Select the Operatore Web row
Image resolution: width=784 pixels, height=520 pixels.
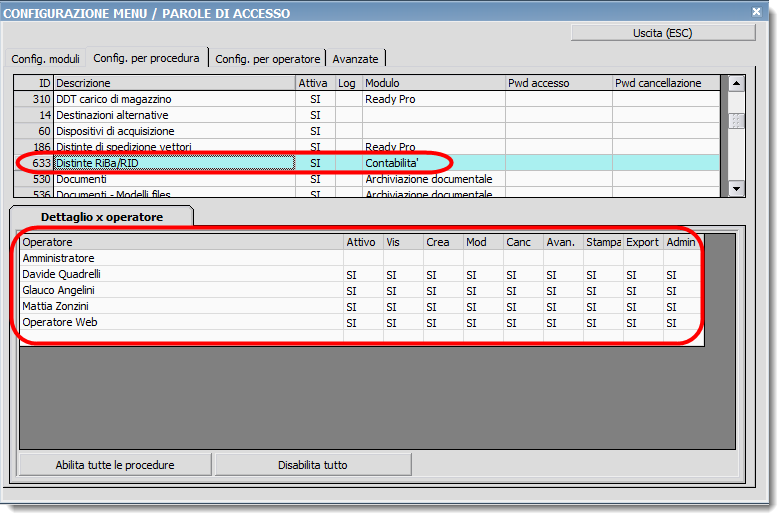362,322
